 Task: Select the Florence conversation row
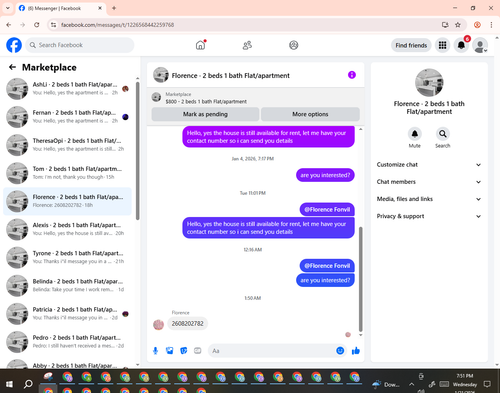pos(68,201)
